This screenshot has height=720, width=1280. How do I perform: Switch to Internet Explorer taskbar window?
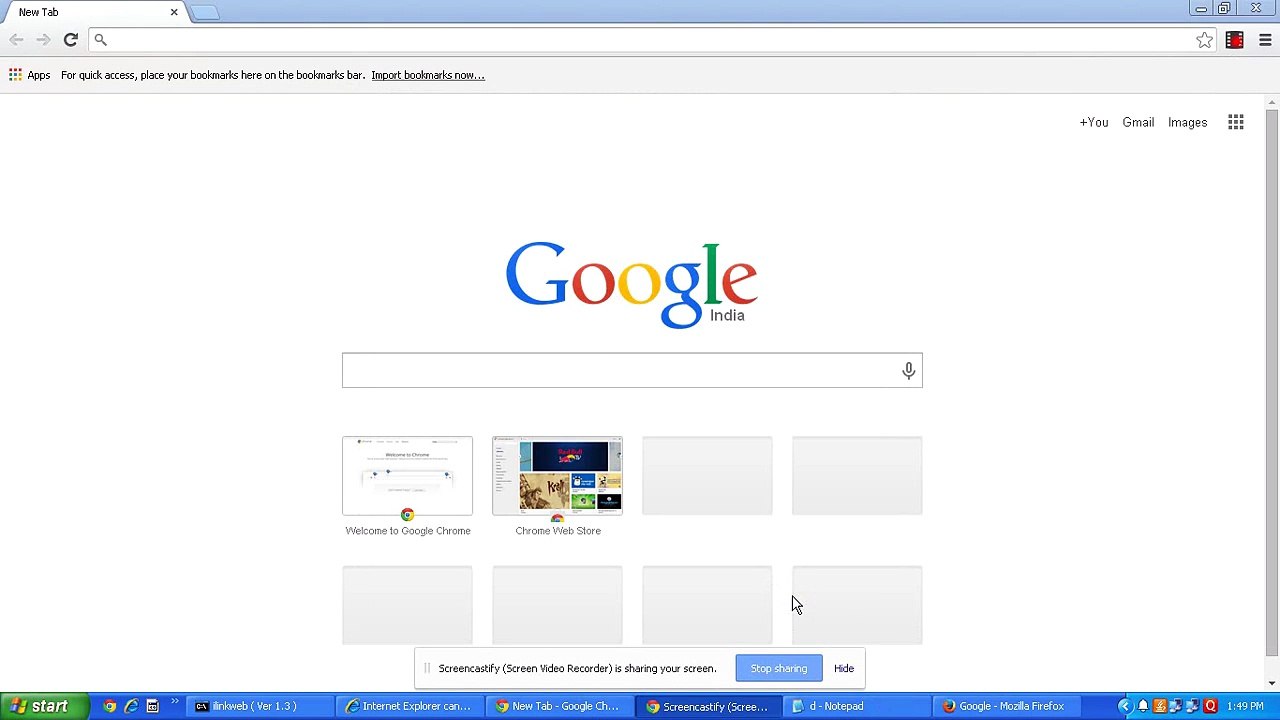point(409,706)
